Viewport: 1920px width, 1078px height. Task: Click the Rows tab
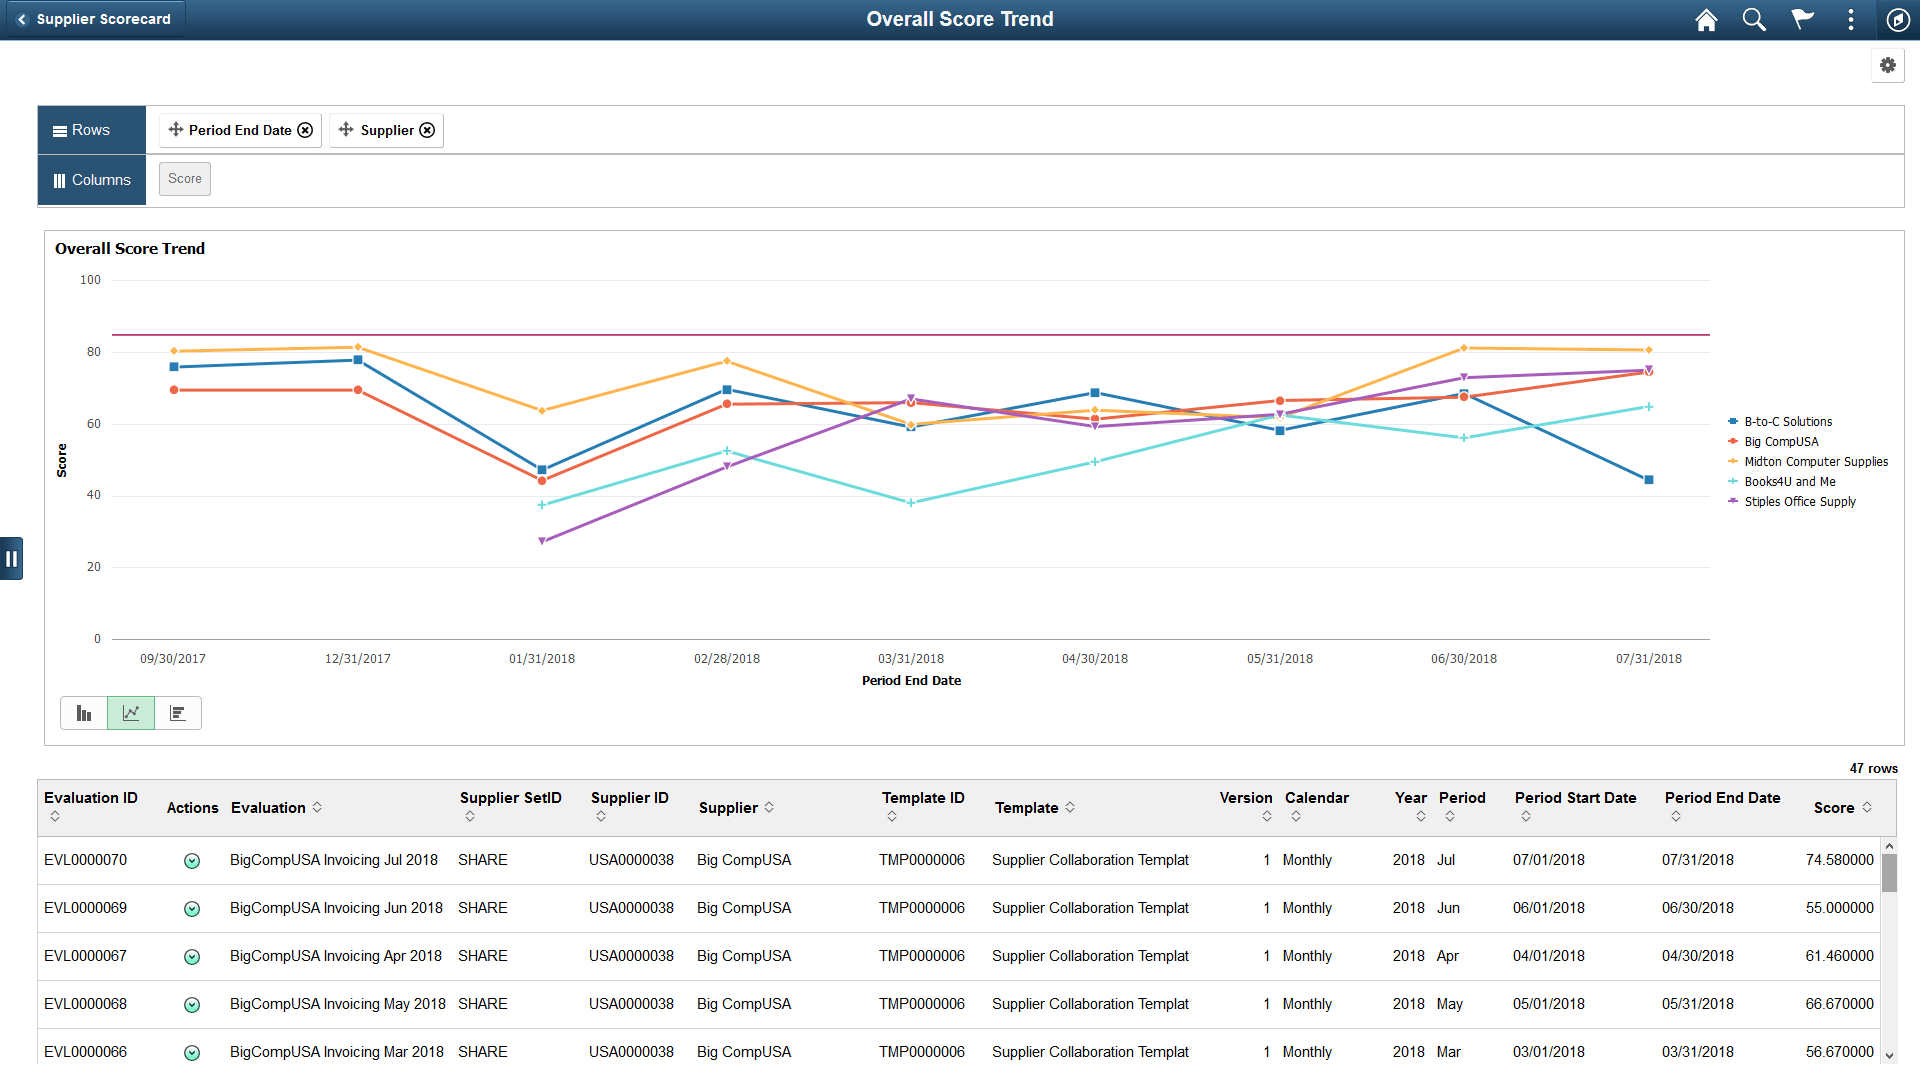pyautogui.click(x=91, y=129)
